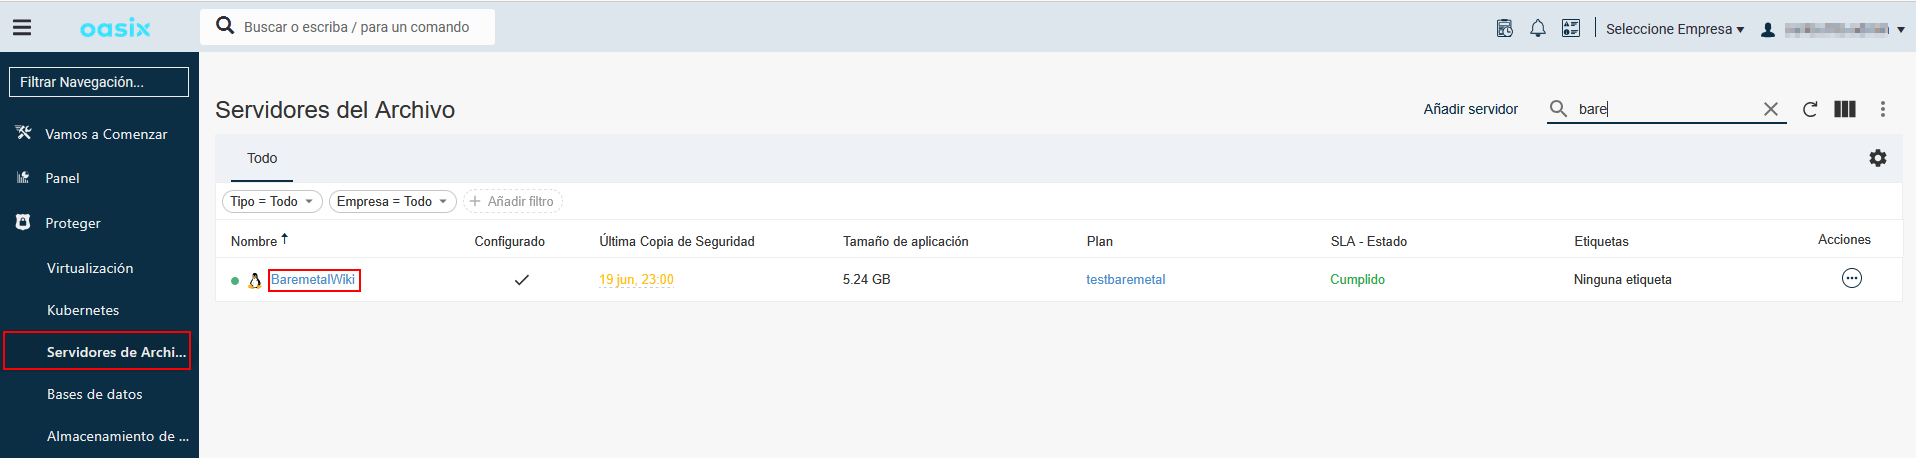Refresh the file servers table
Screen dimensions: 1916x458
pyautogui.click(x=1810, y=109)
